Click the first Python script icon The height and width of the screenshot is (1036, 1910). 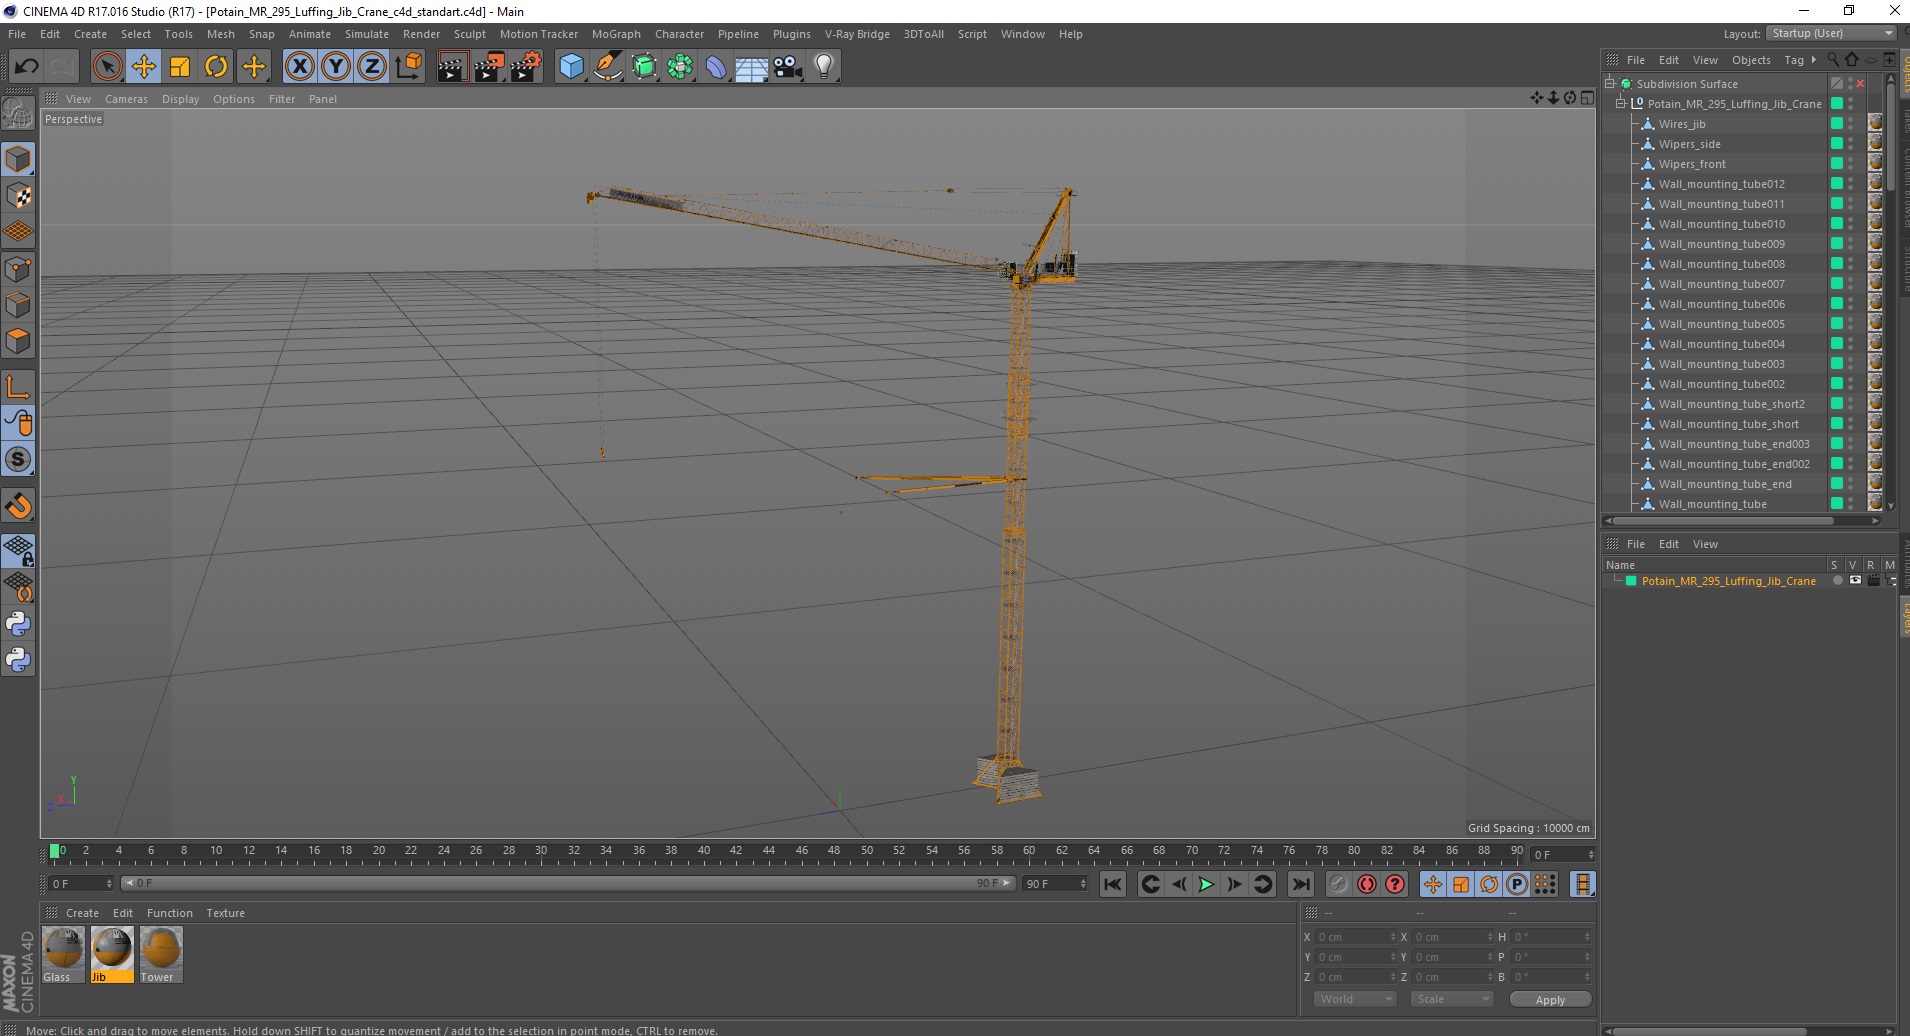[18, 624]
